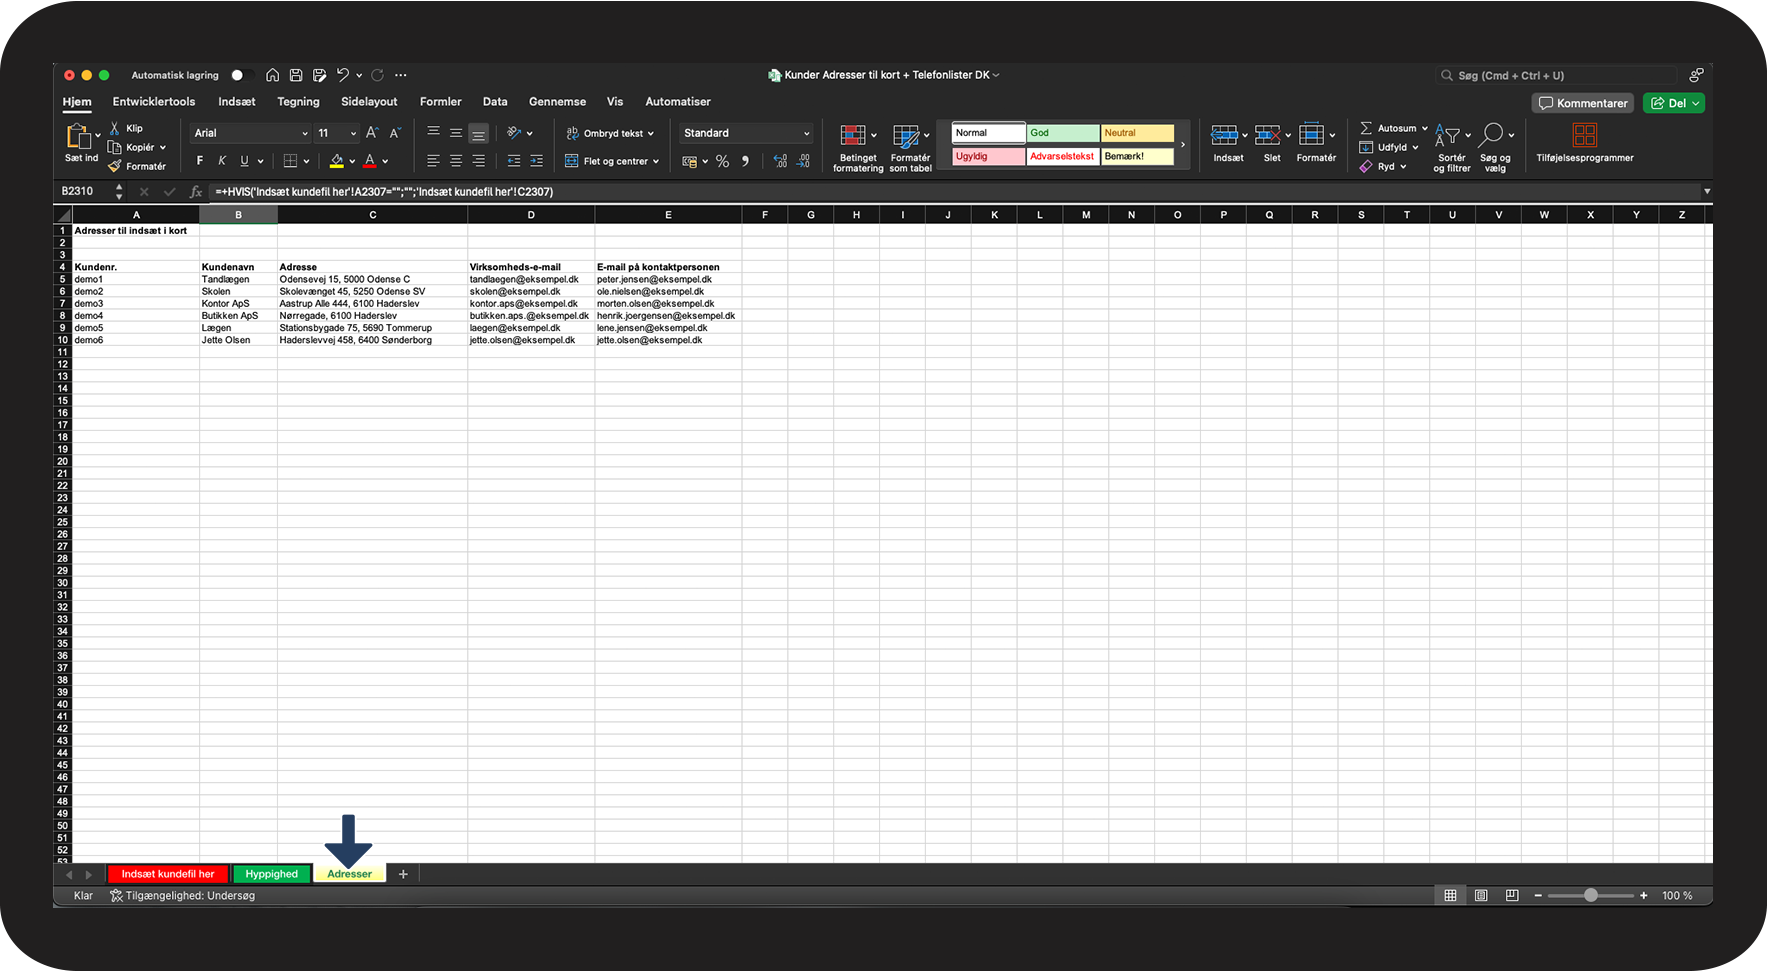Image resolution: width=1767 pixels, height=971 pixels.
Task: Toggle italic K formatting
Action: [x=222, y=161]
